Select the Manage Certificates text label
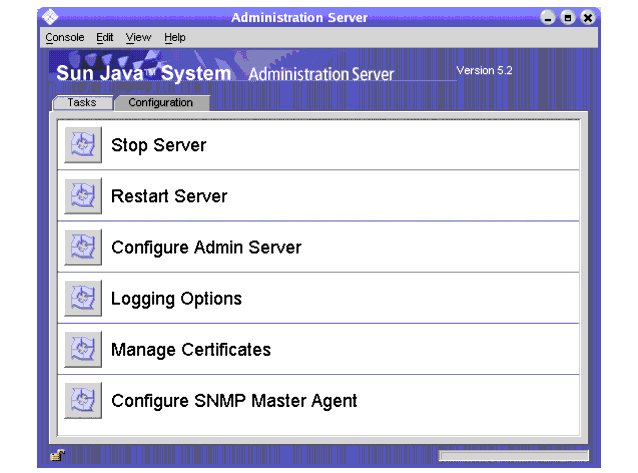 pos(191,350)
